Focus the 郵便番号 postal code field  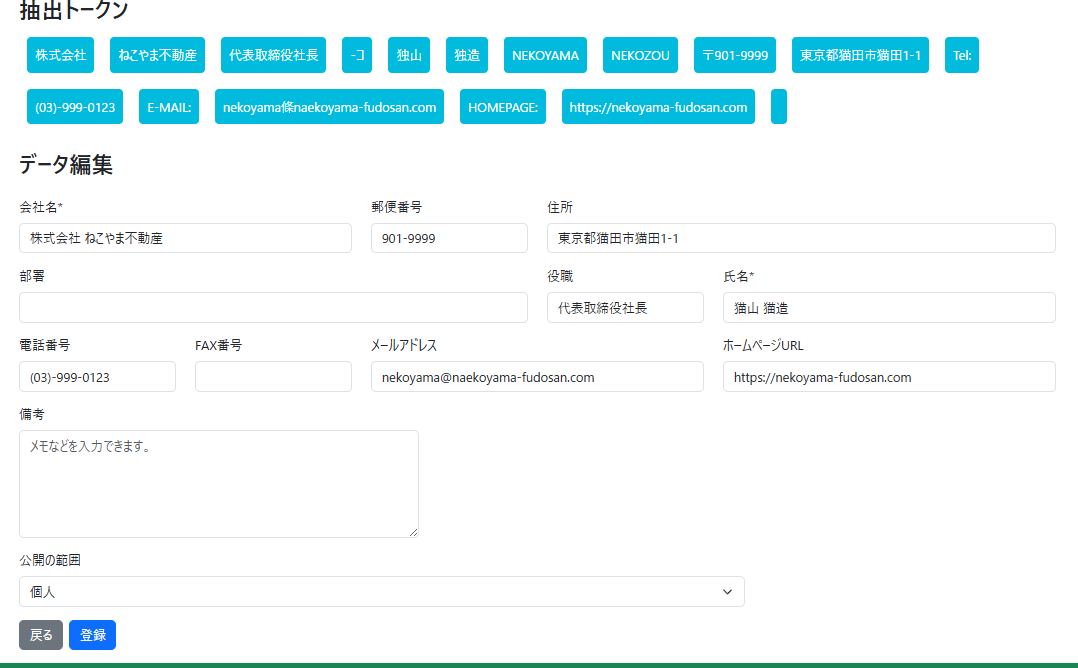(x=448, y=238)
